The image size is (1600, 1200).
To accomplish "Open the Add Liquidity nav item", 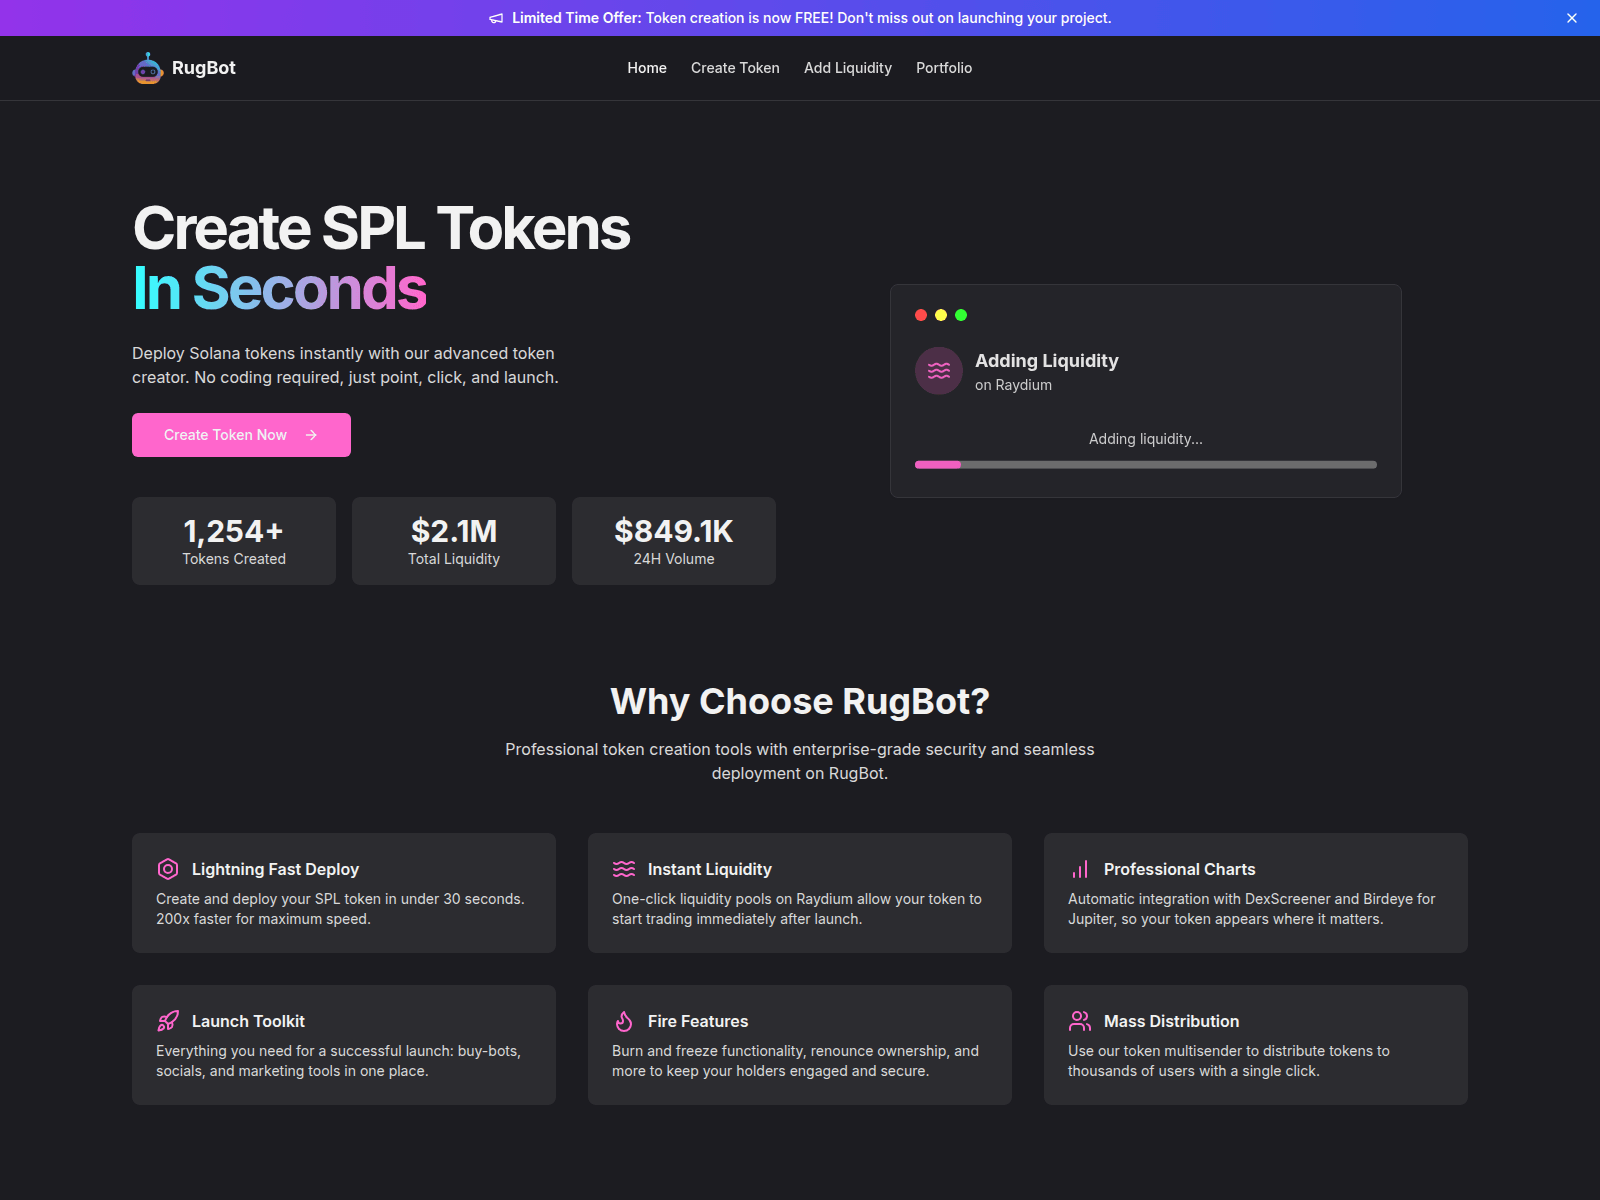I will pos(848,68).
